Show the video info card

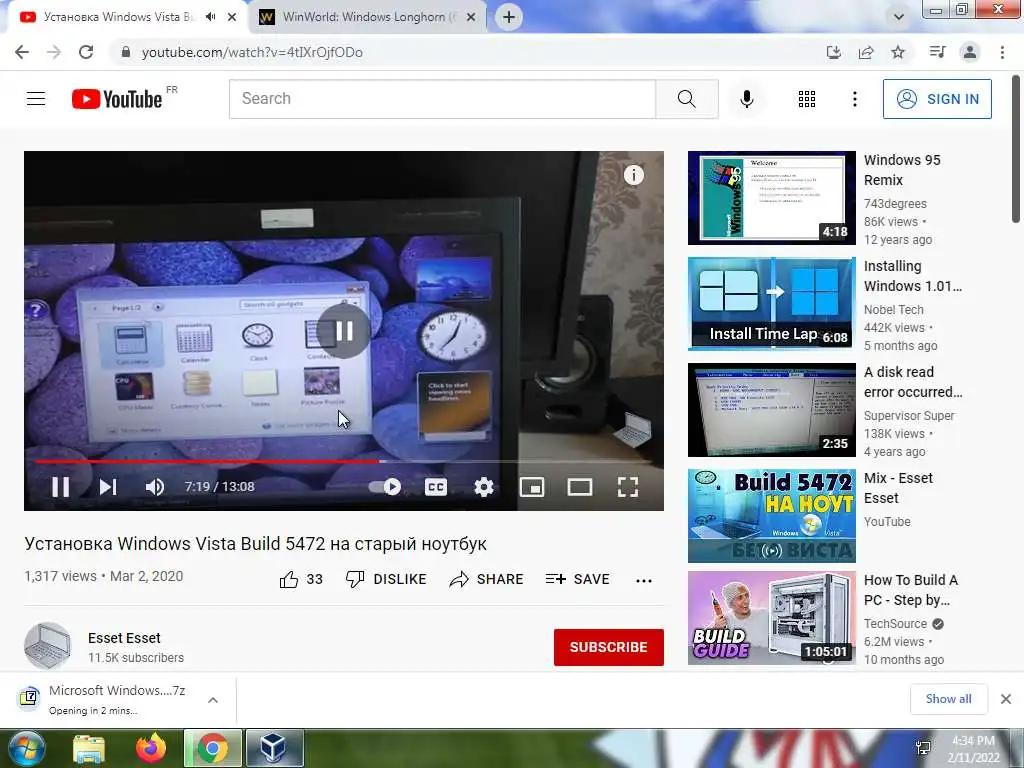(633, 175)
